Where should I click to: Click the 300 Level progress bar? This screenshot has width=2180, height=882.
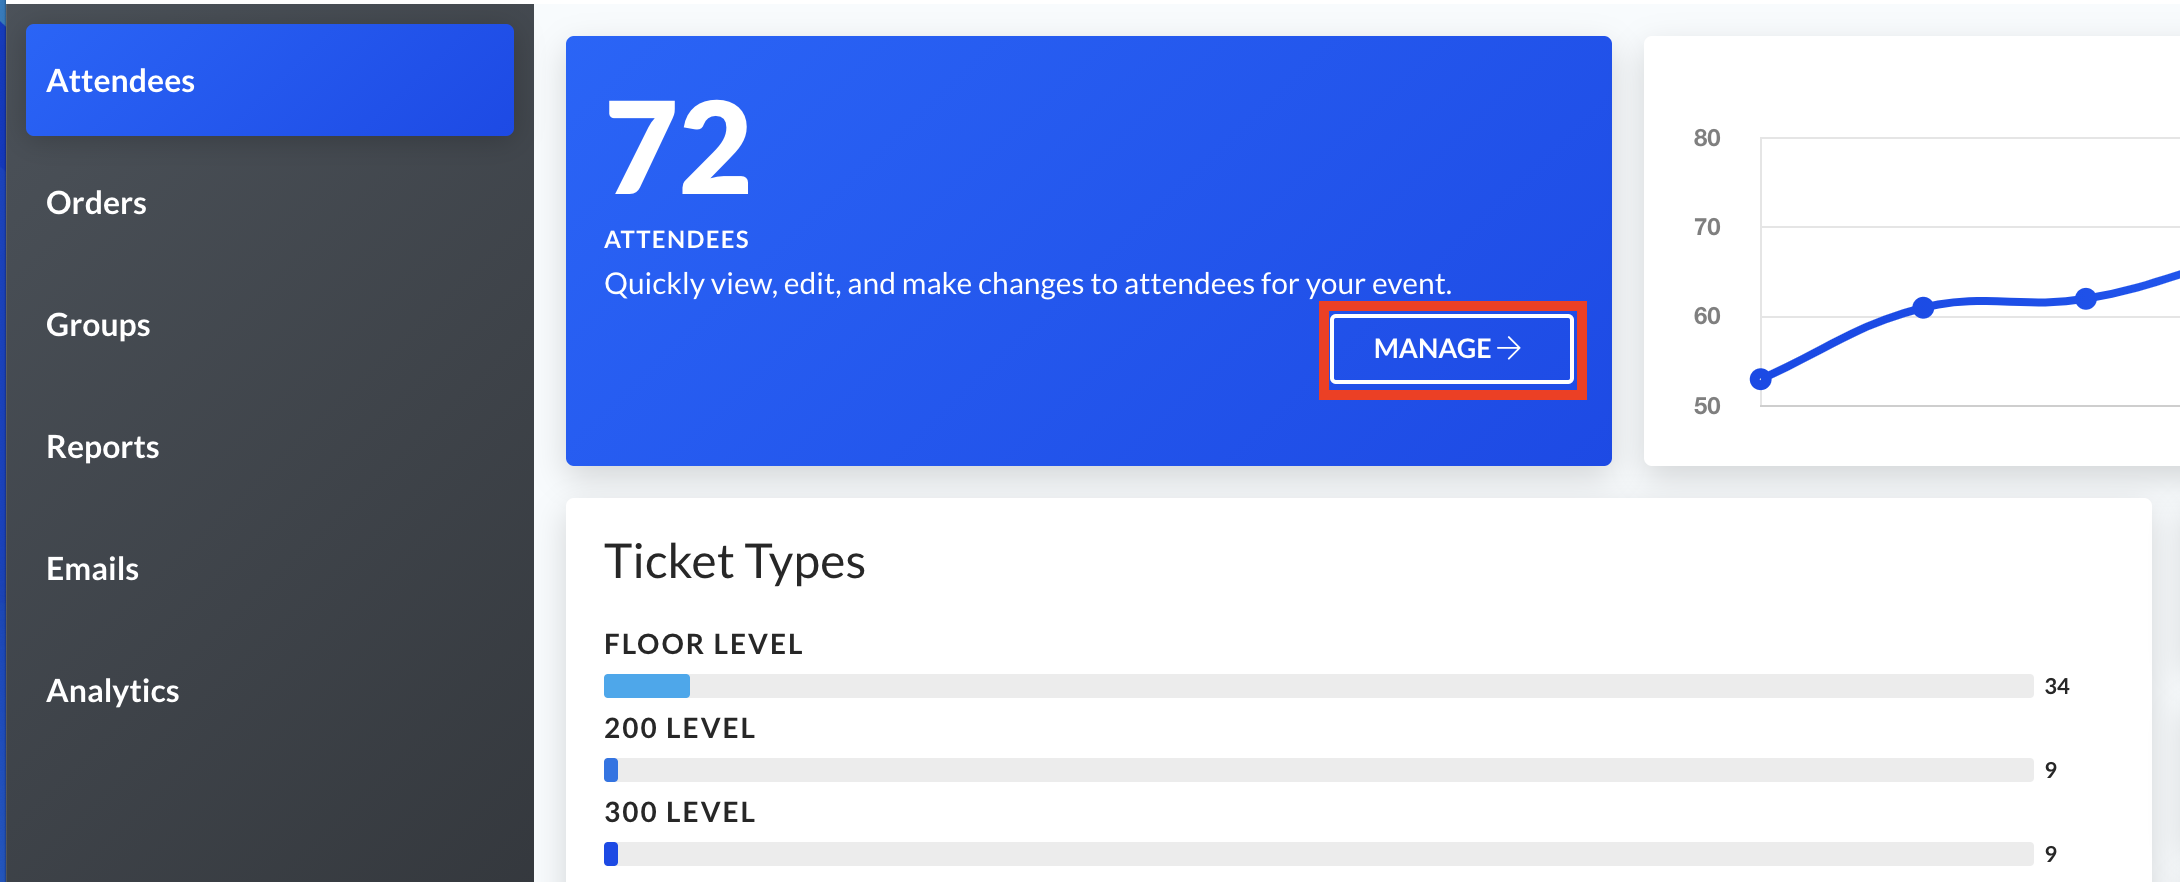(x=1318, y=854)
